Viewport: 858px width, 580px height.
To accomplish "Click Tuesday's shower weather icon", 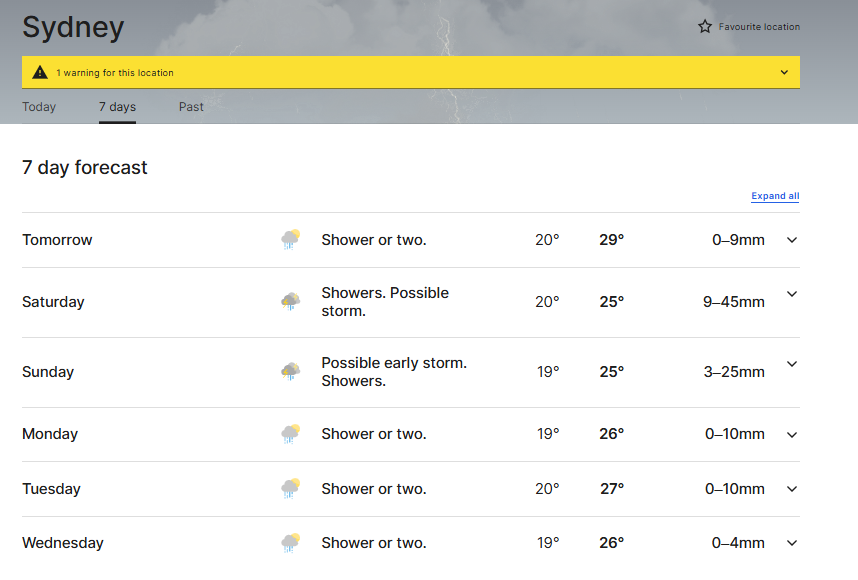I will coord(291,489).
